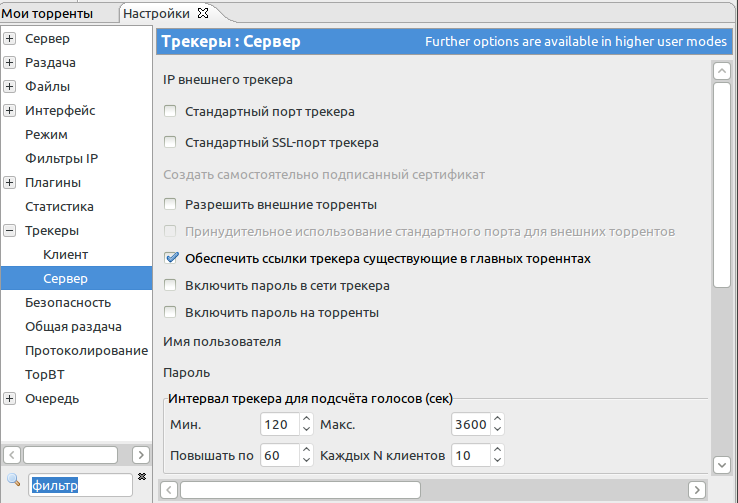The height and width of the screenshot is (503, 738).
Task: Open the Режим settings section
Action: click(x=46, y=135)
